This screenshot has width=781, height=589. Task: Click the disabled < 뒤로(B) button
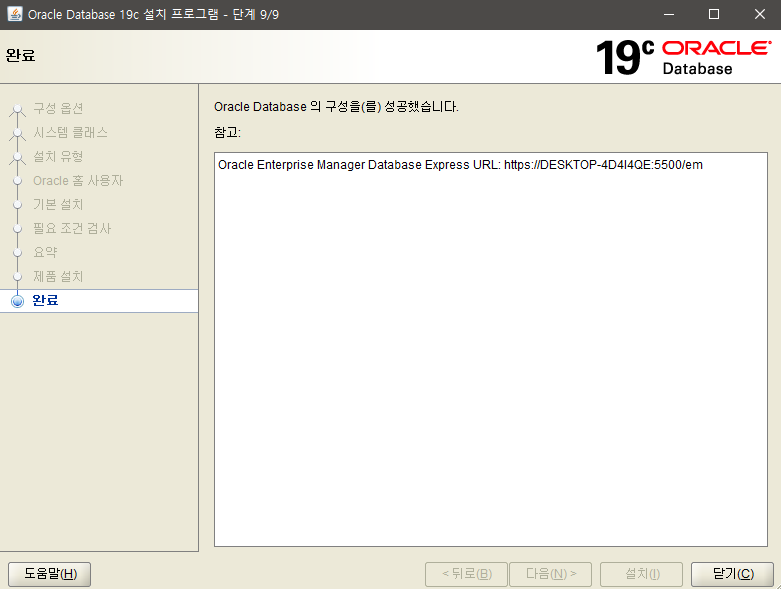coord(466,574)
